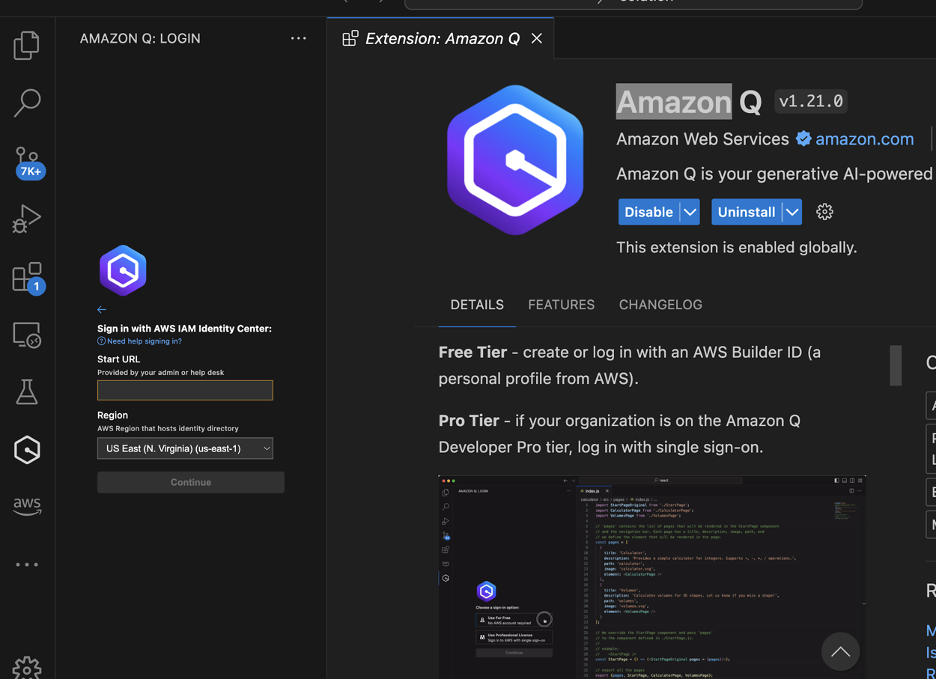Open the Region dropdown US East
936x680 pixels.
pyautogui.click(x=185, y=448)
